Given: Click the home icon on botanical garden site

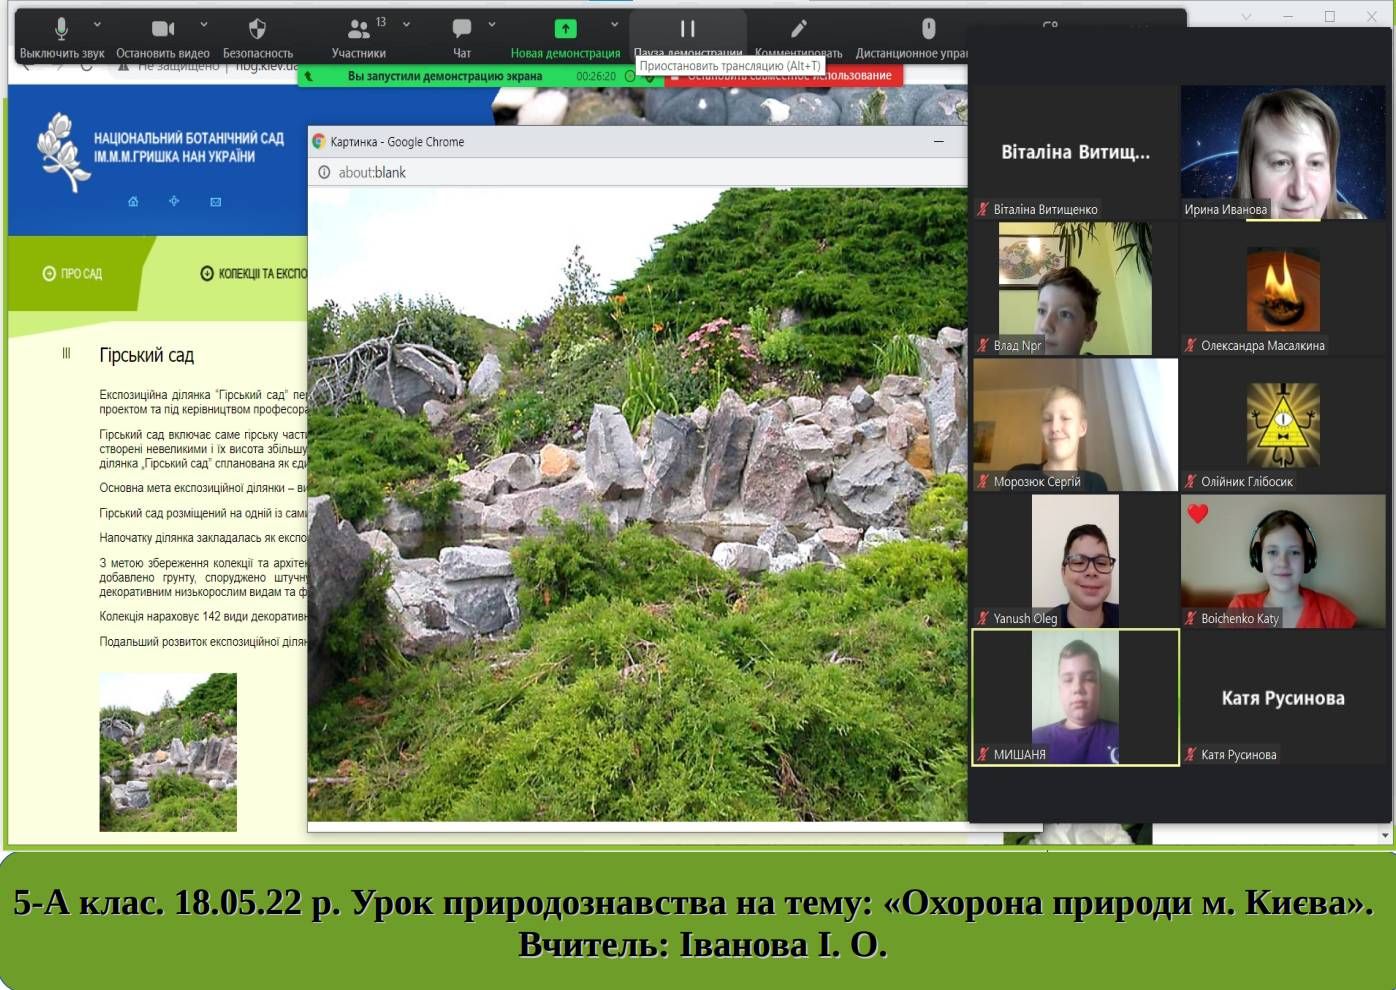Looking at the screenshot, I should tap(133, 202).
